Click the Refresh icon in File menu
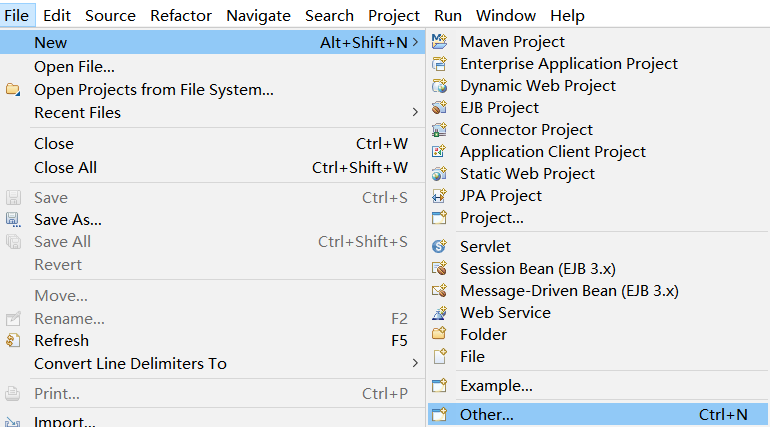 pyautogui.click(x=13, y=340)
